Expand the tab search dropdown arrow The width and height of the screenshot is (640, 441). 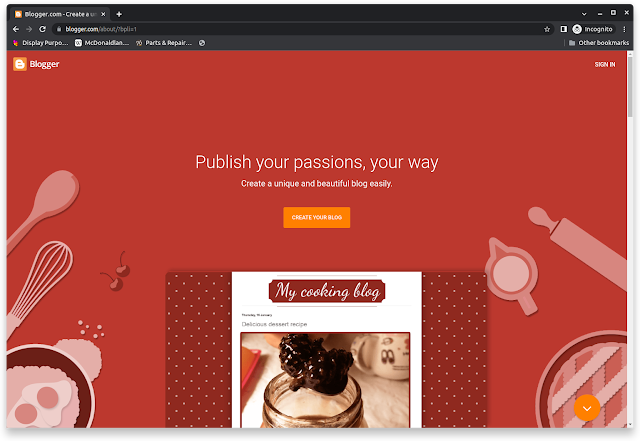click(x=584, y=14)
